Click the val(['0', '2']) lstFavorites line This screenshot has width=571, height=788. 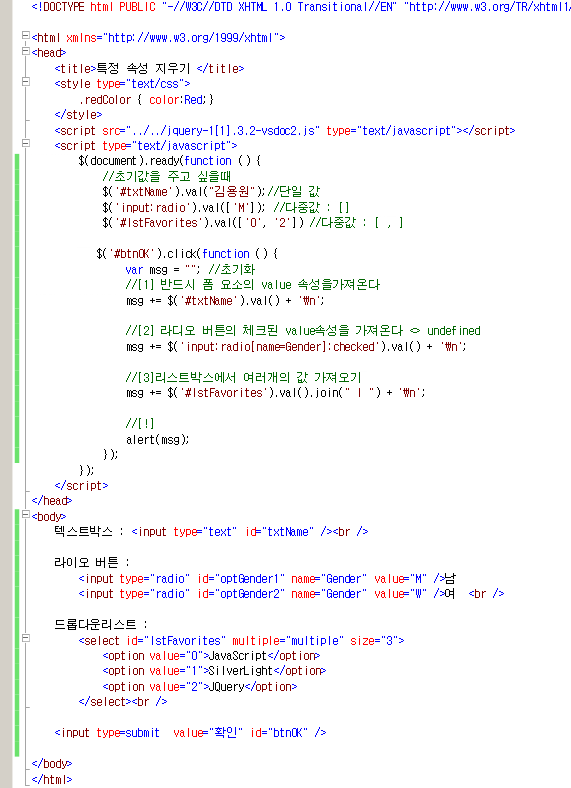[x=253, y=222]
